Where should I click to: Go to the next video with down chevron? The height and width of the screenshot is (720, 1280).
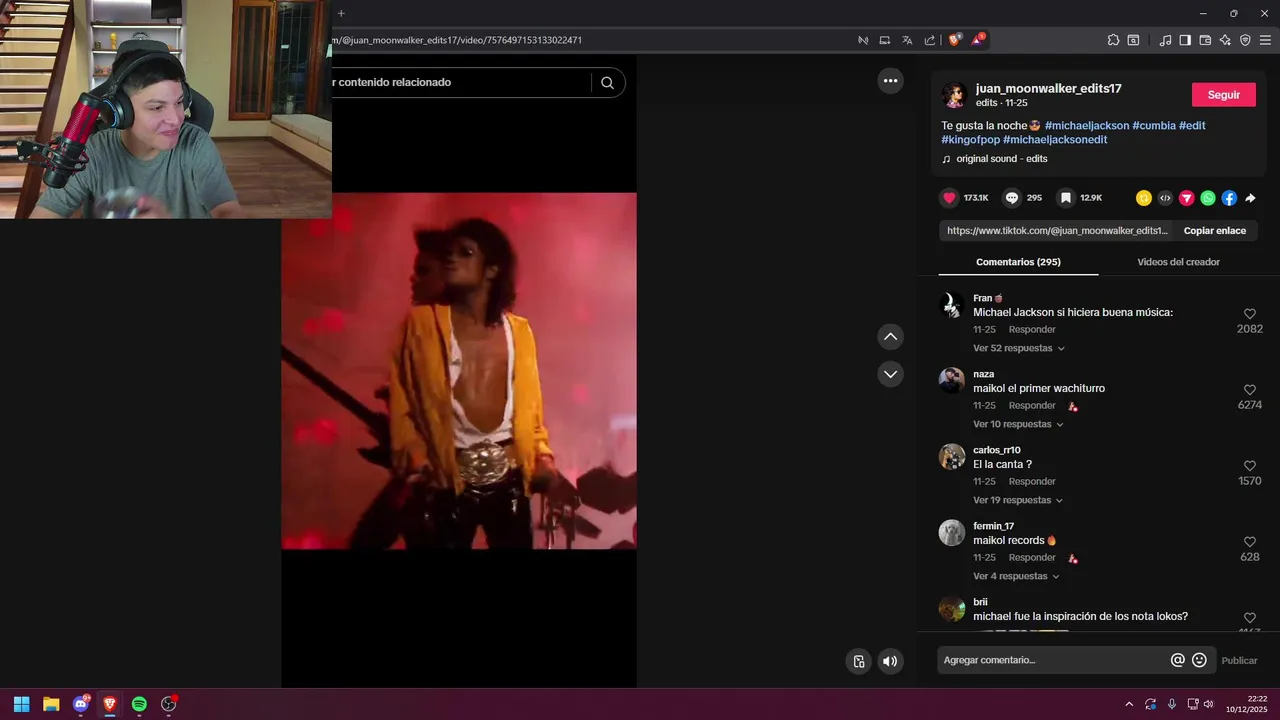coord(890,374)
